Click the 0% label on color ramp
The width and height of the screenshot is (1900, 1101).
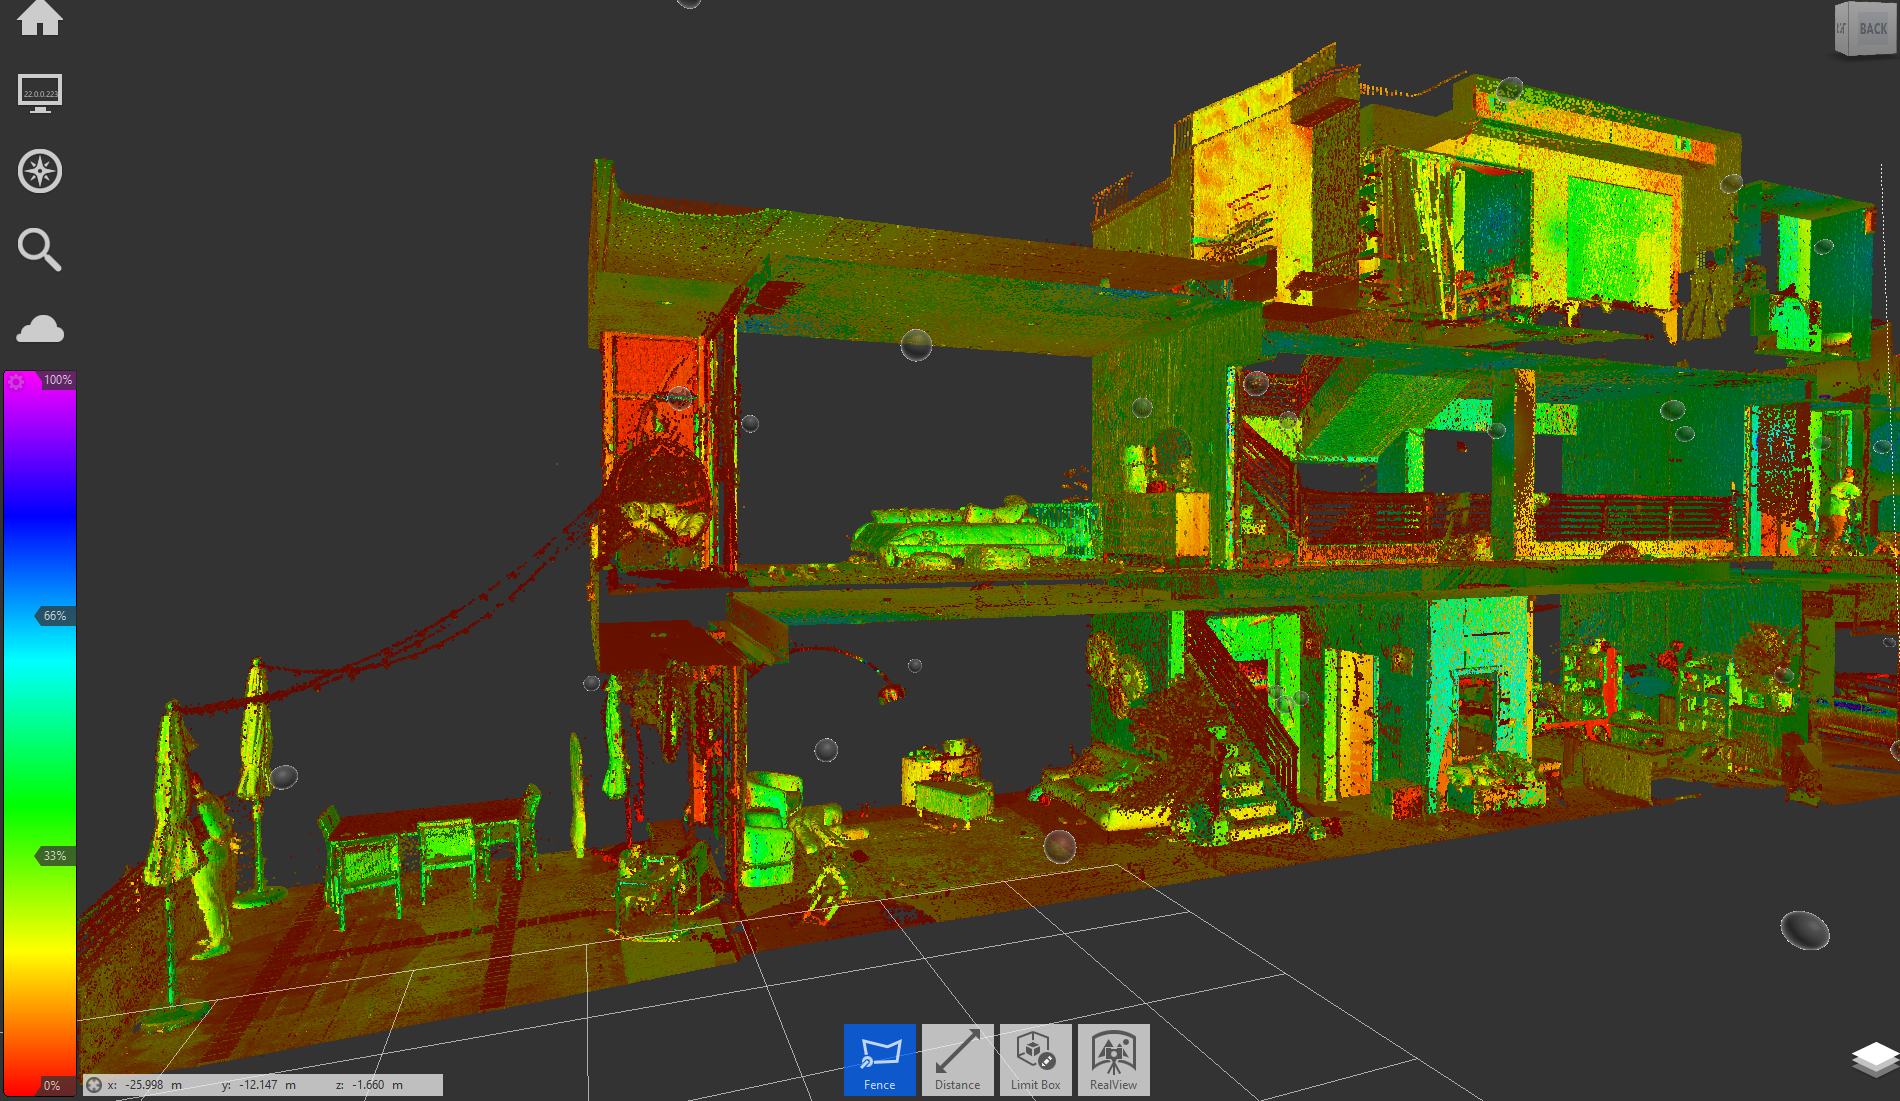pyautogui.click(x=52, y=1086)
